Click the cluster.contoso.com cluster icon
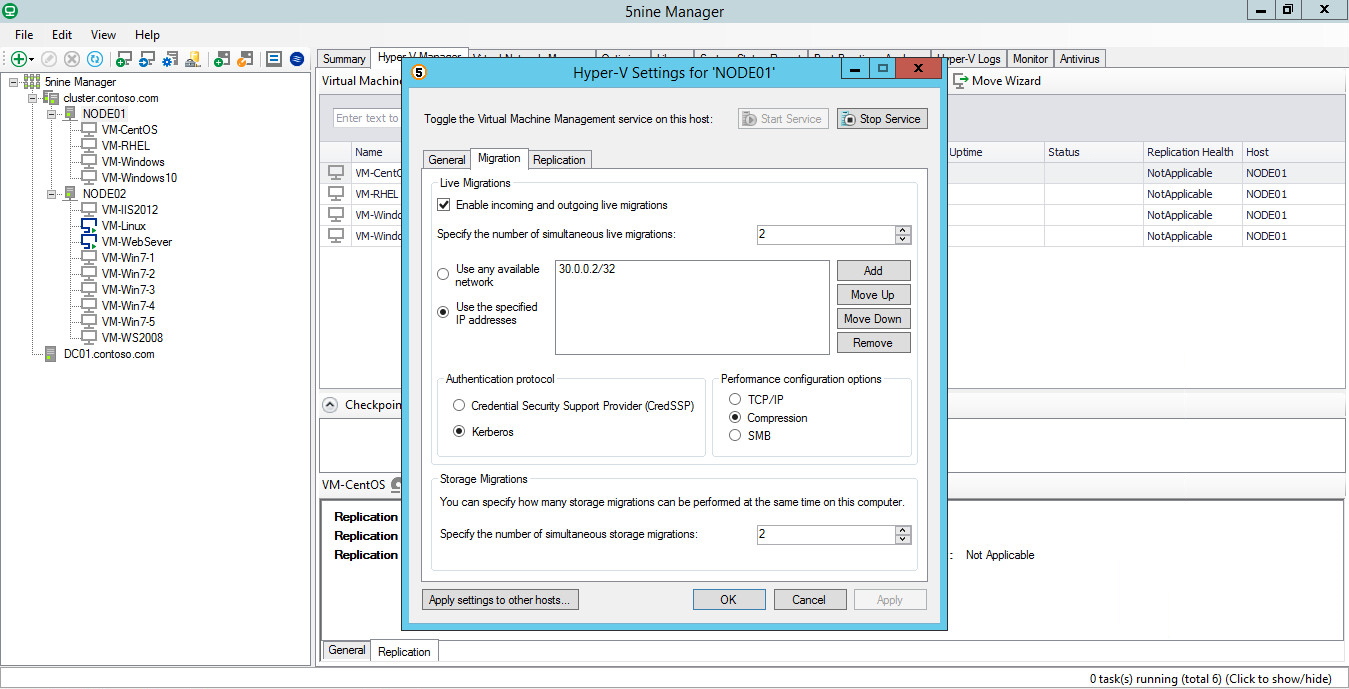Image resolution: width=1349 pixels, height=689 pixels. (51, 98)
